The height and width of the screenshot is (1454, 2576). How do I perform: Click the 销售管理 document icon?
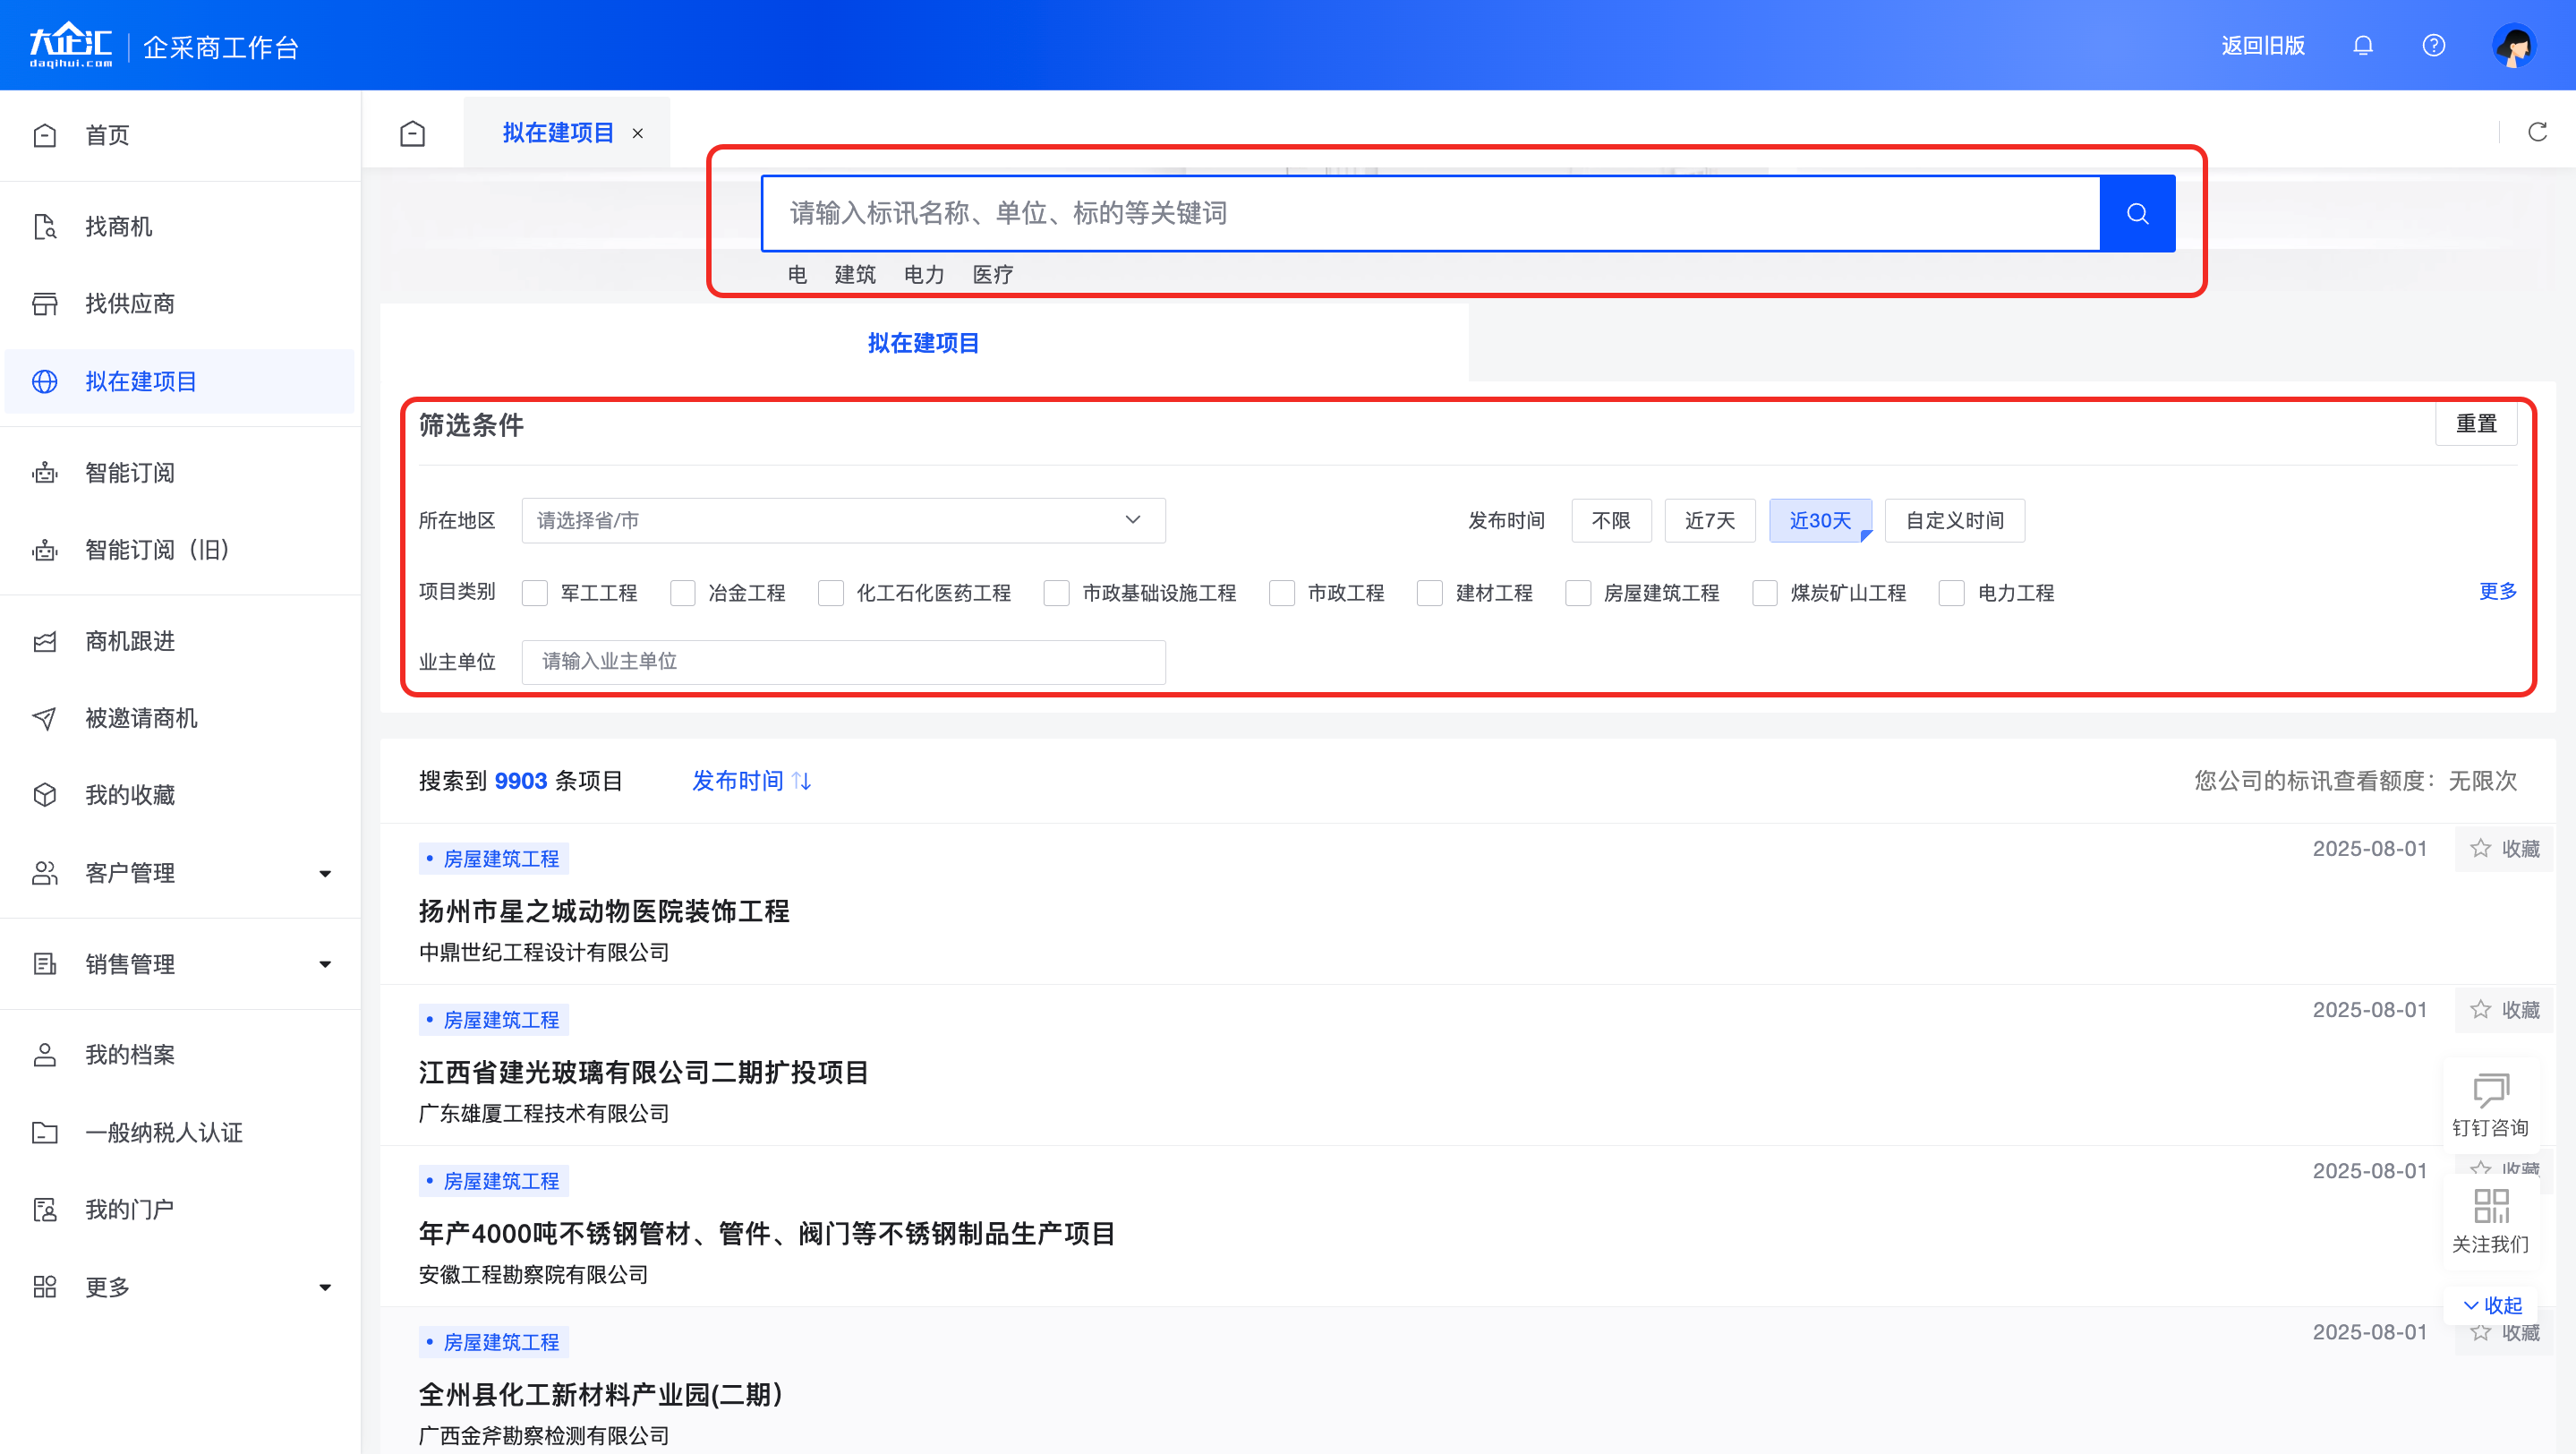(x=45, y=964)
